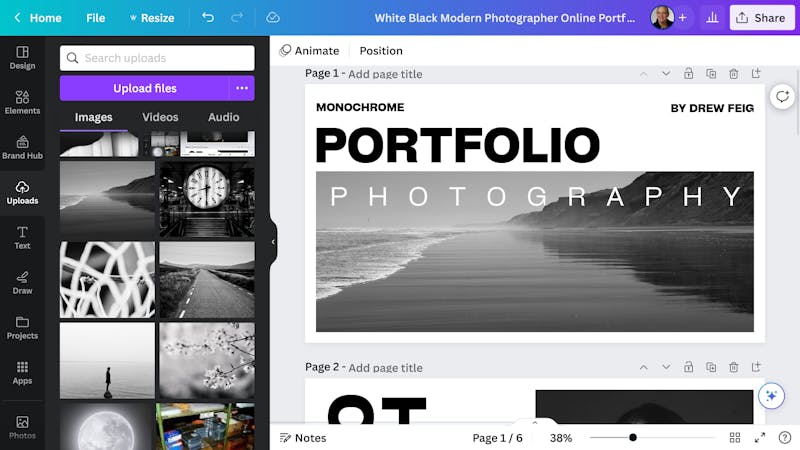This screenshot has width=800, height=450.
Task: Open more upload options ellipsis
Action: tap(242, 88)
